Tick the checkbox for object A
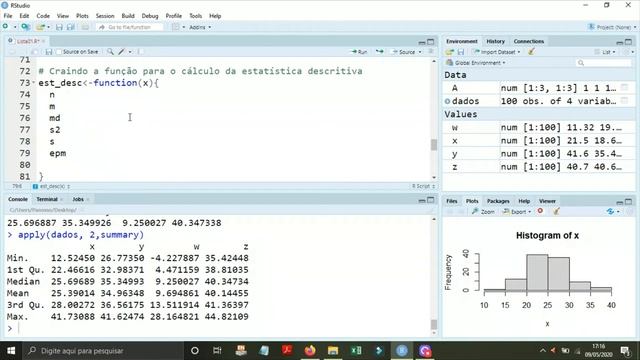 (x=624, y=88)
